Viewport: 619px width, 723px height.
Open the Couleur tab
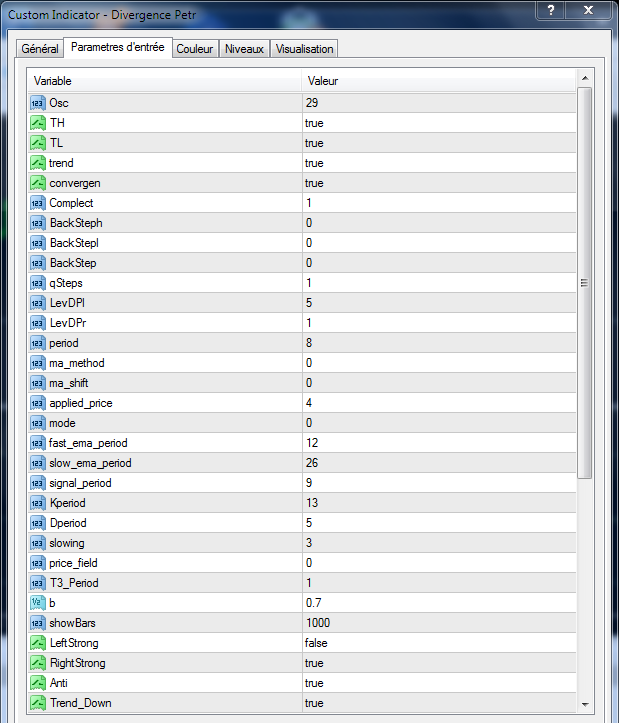click(x=195, y=49)
